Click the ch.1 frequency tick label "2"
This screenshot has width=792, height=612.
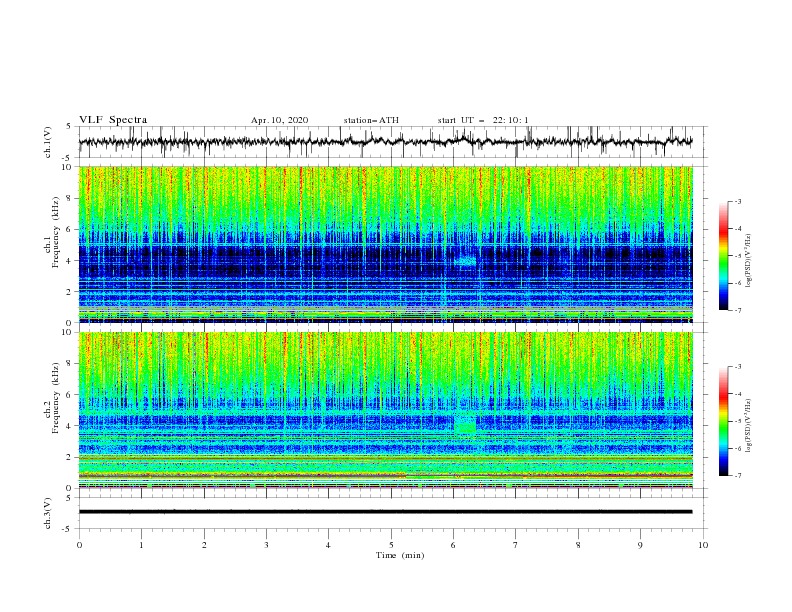click(x=69, y=292)
